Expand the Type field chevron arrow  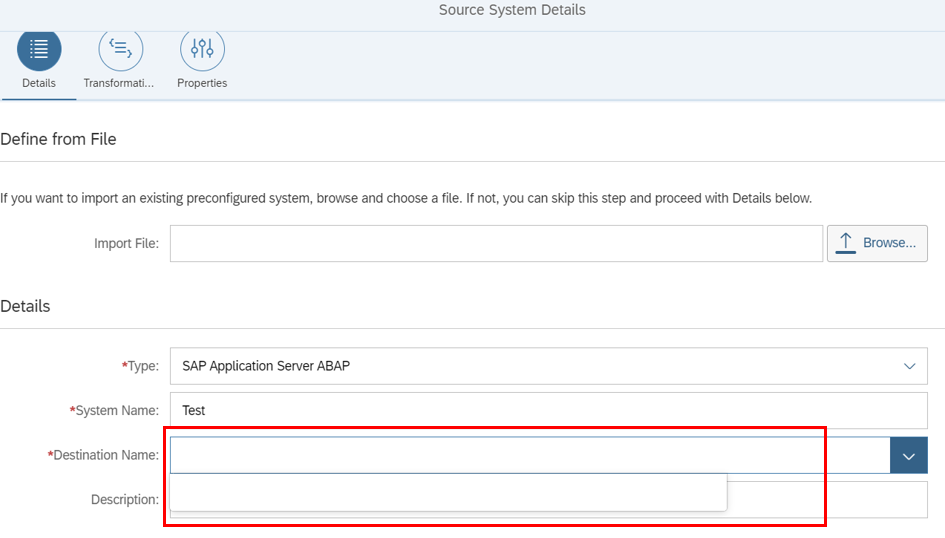[x=909, y=366]
